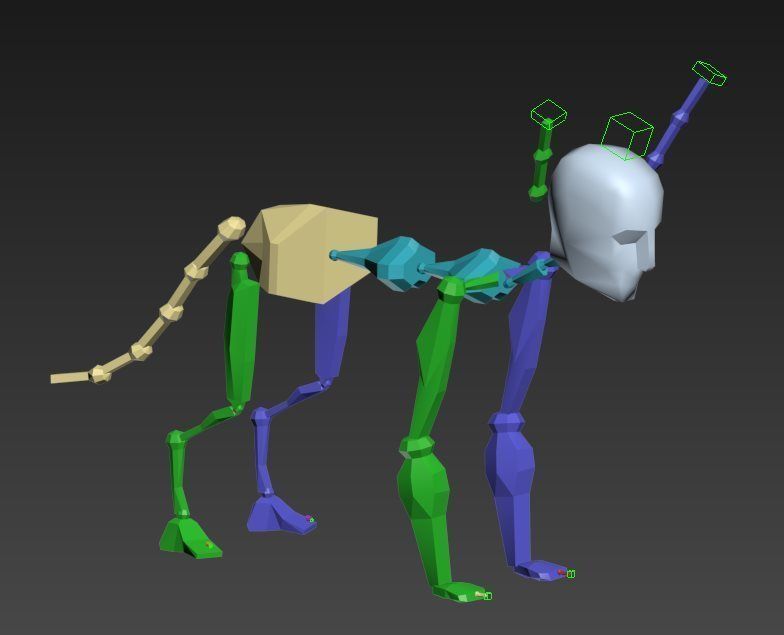The image size is (784, 635).
Task: Select the green rear thigh bone
Action: pos(241,332)
